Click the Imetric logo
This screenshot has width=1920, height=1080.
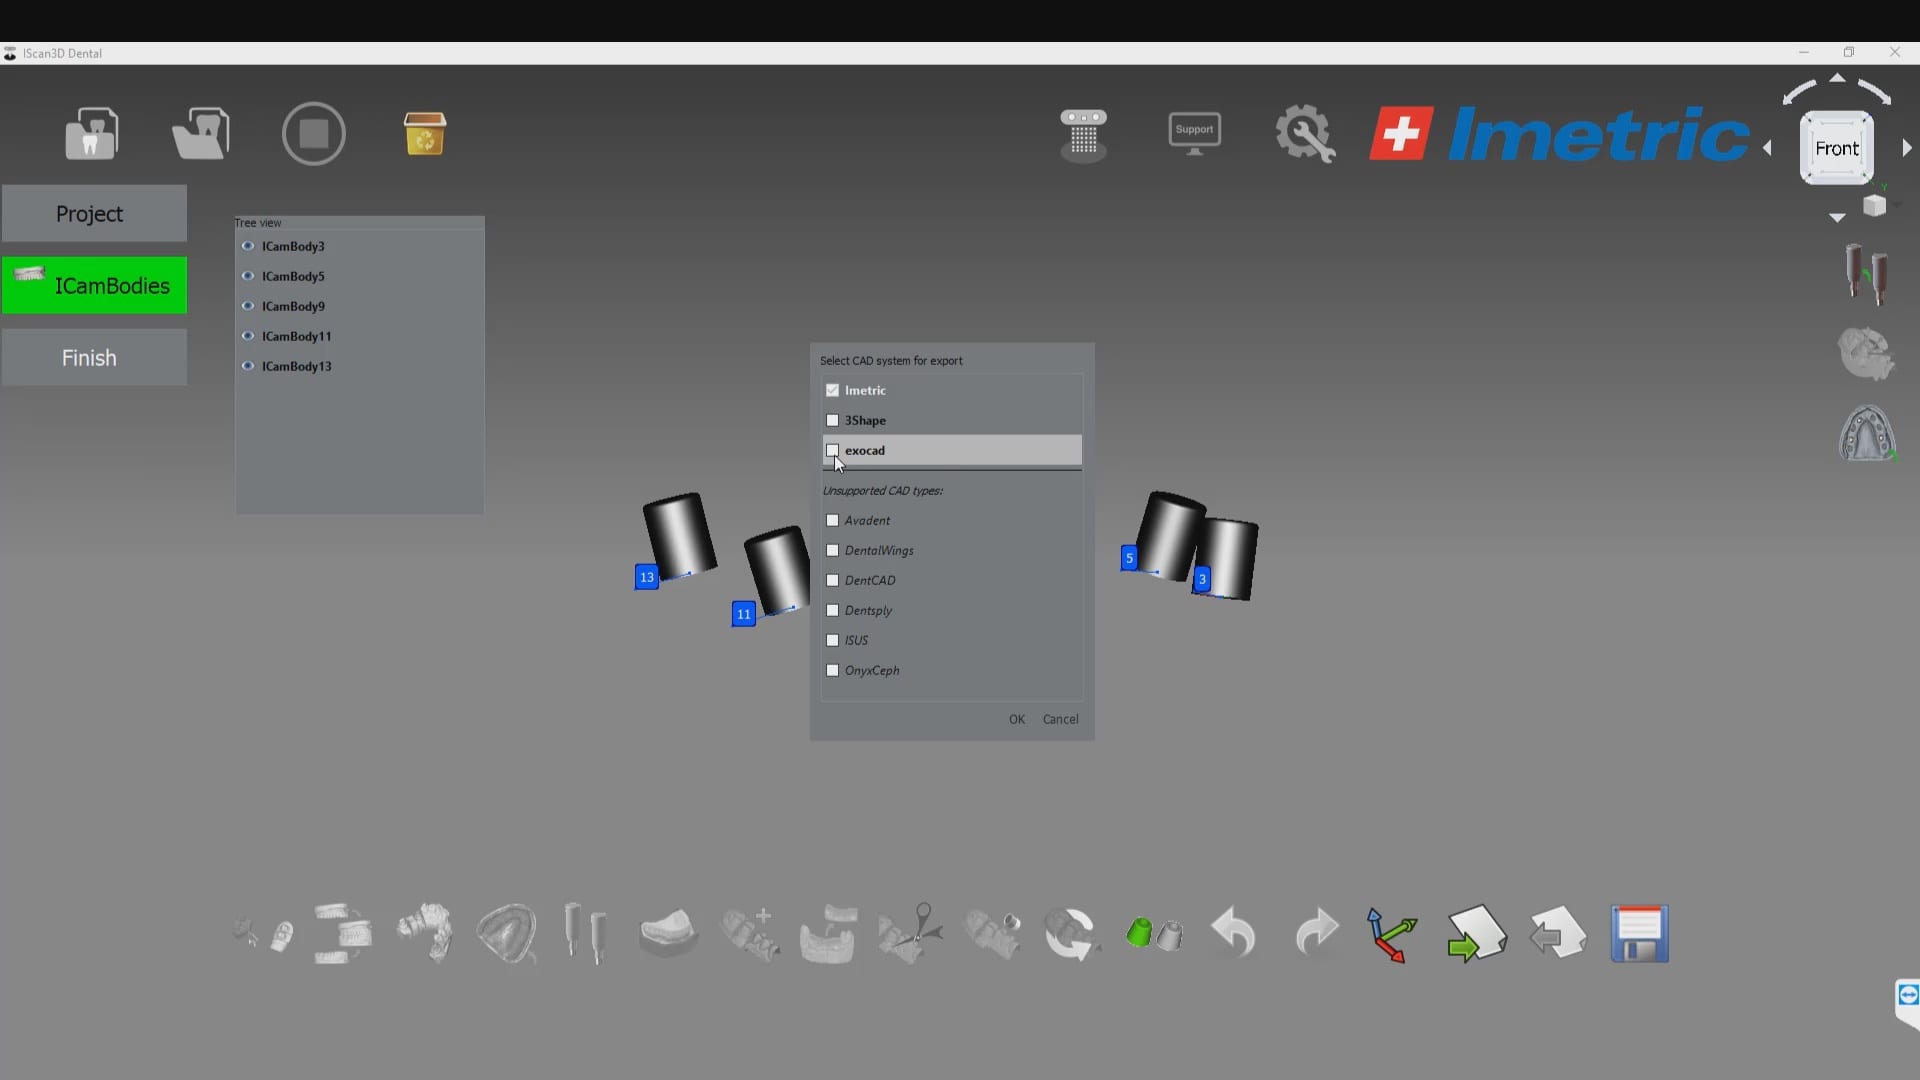[1559, 134]
